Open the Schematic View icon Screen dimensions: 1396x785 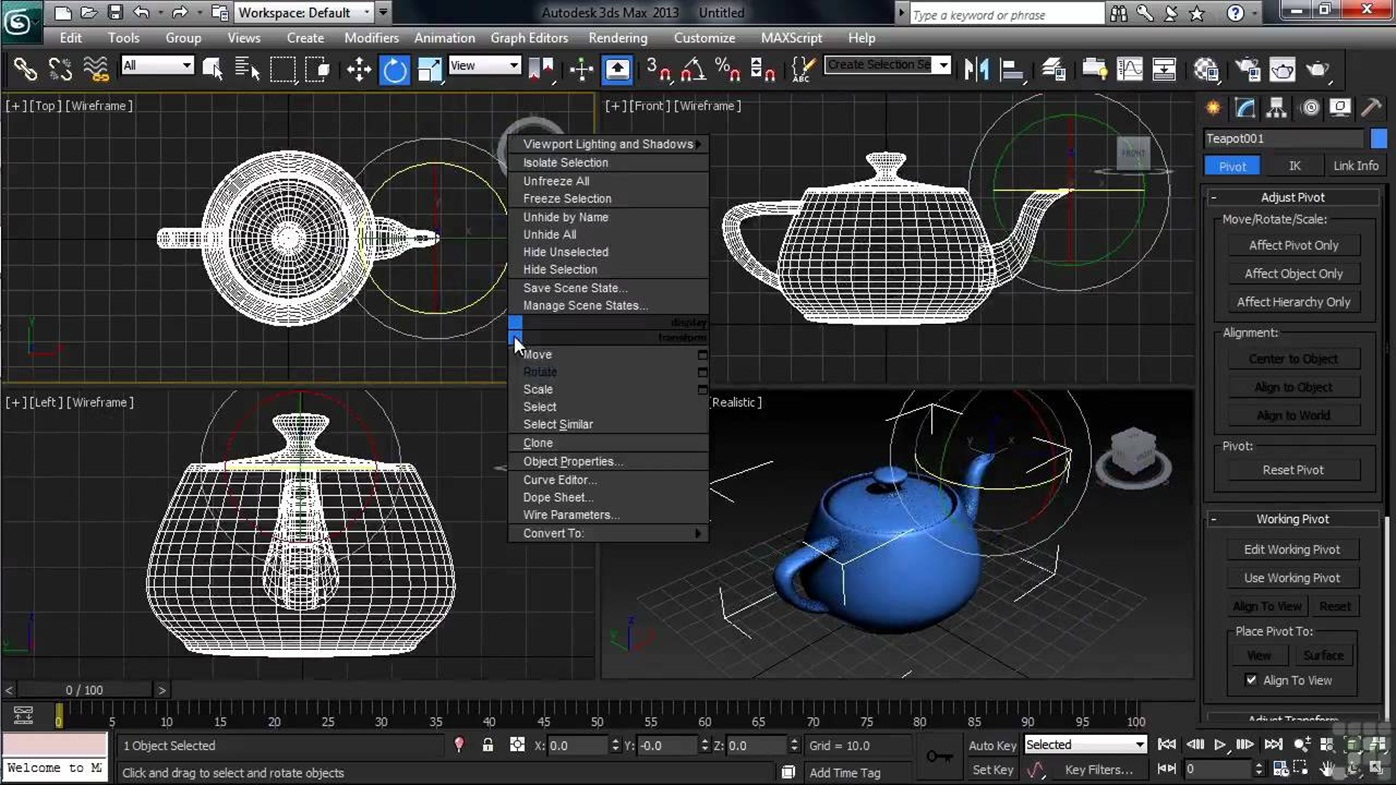point(1164,69)
